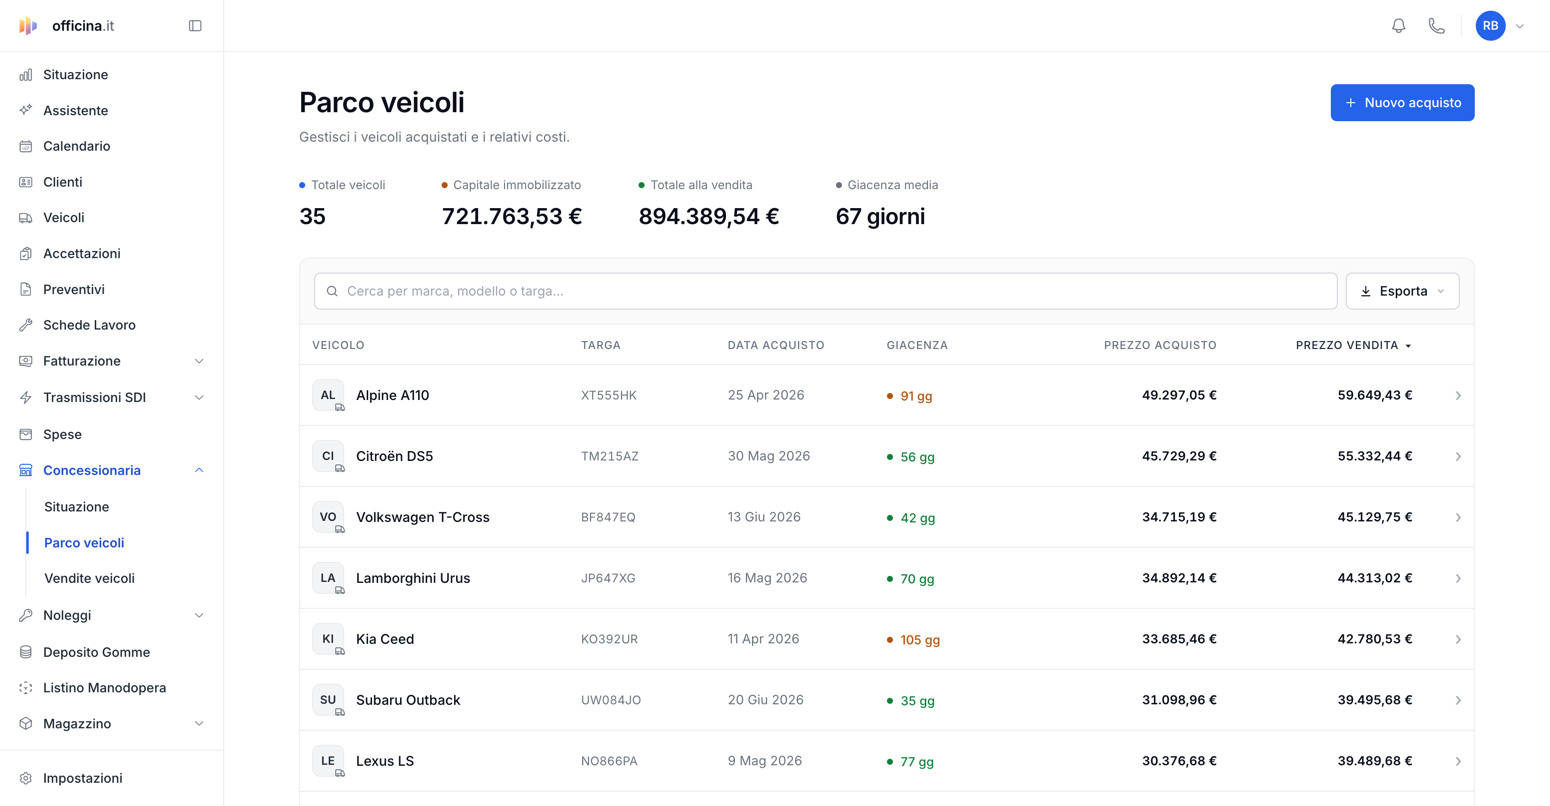1550x806 pixels.
Task: Click the Nuovo acquisto button
Action: click(1402, 103)
